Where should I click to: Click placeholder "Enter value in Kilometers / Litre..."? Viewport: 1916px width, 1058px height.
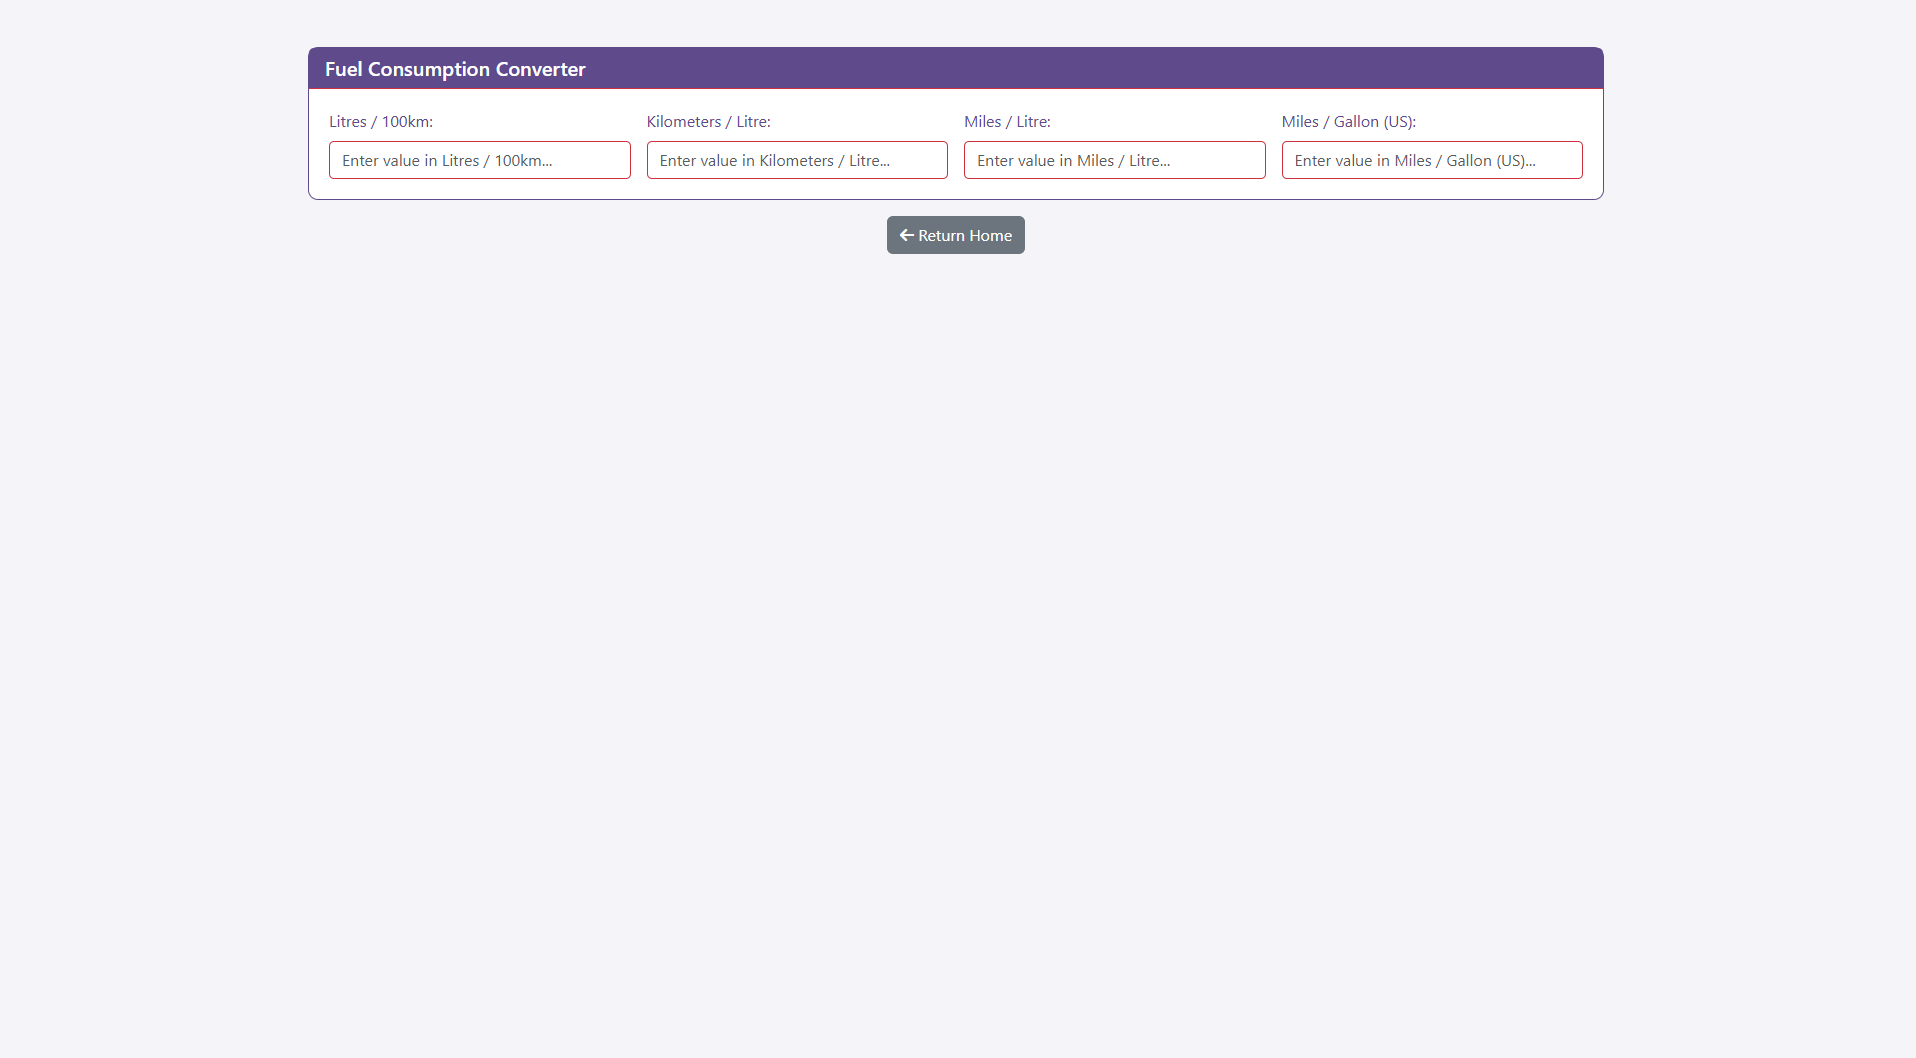click(774, 161)
